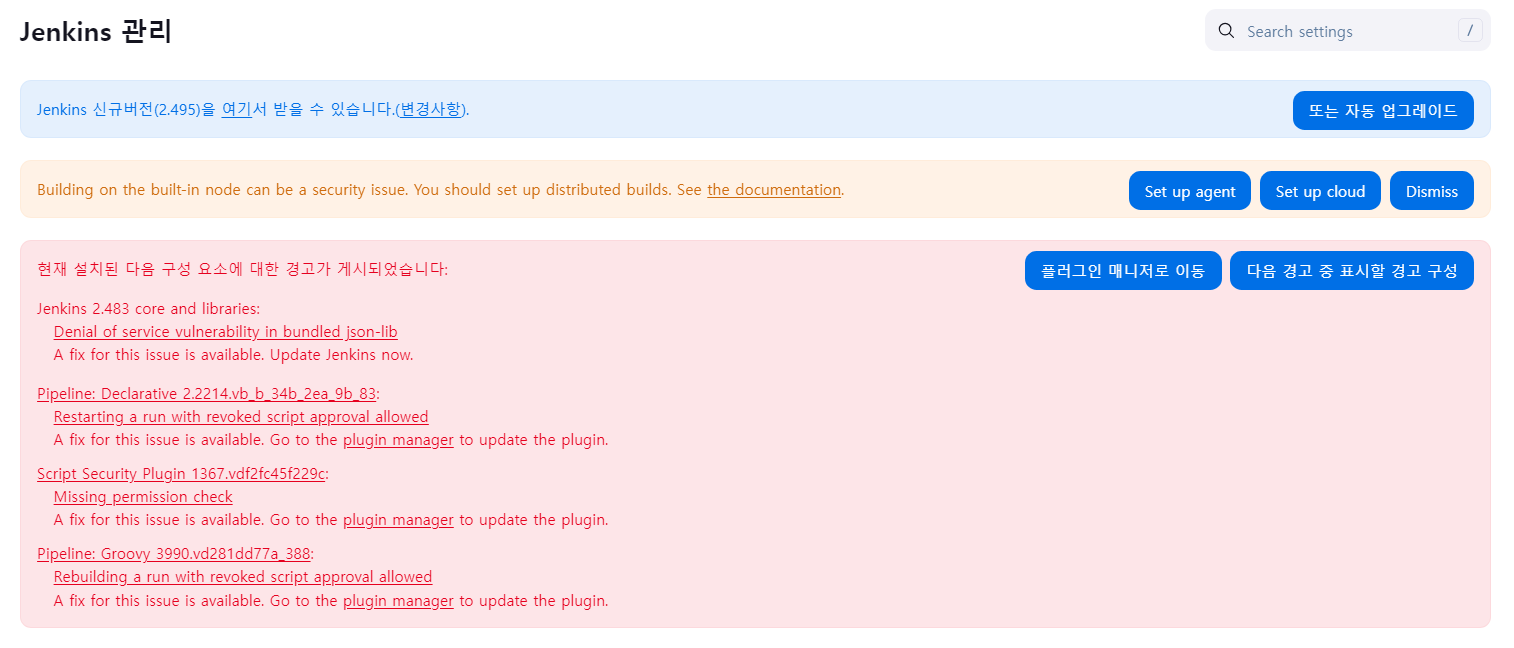Open the 여기 download link
The height and width of the screenshot is (648, 1514).
tap(236, 109)
